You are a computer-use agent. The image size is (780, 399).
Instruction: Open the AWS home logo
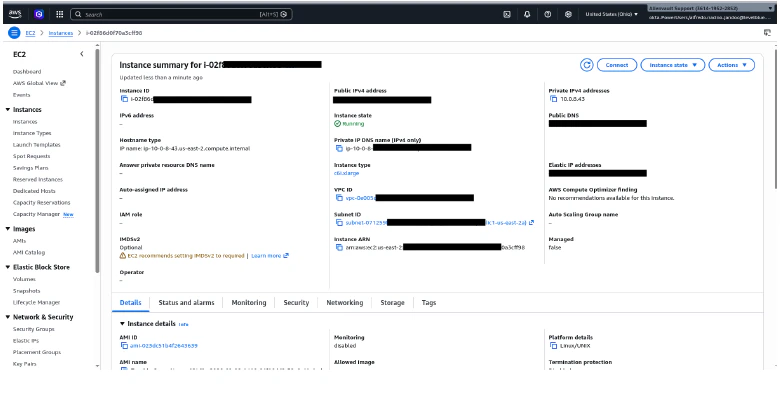coord(14,14)
